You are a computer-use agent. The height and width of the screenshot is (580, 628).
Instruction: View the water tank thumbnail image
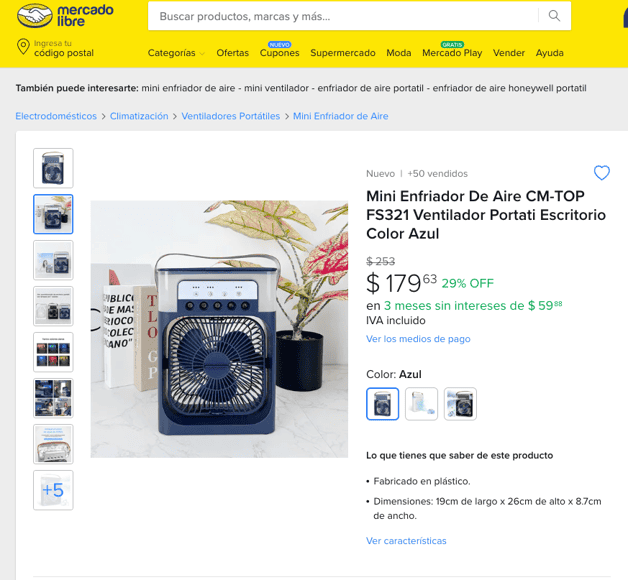pos(53,444)
